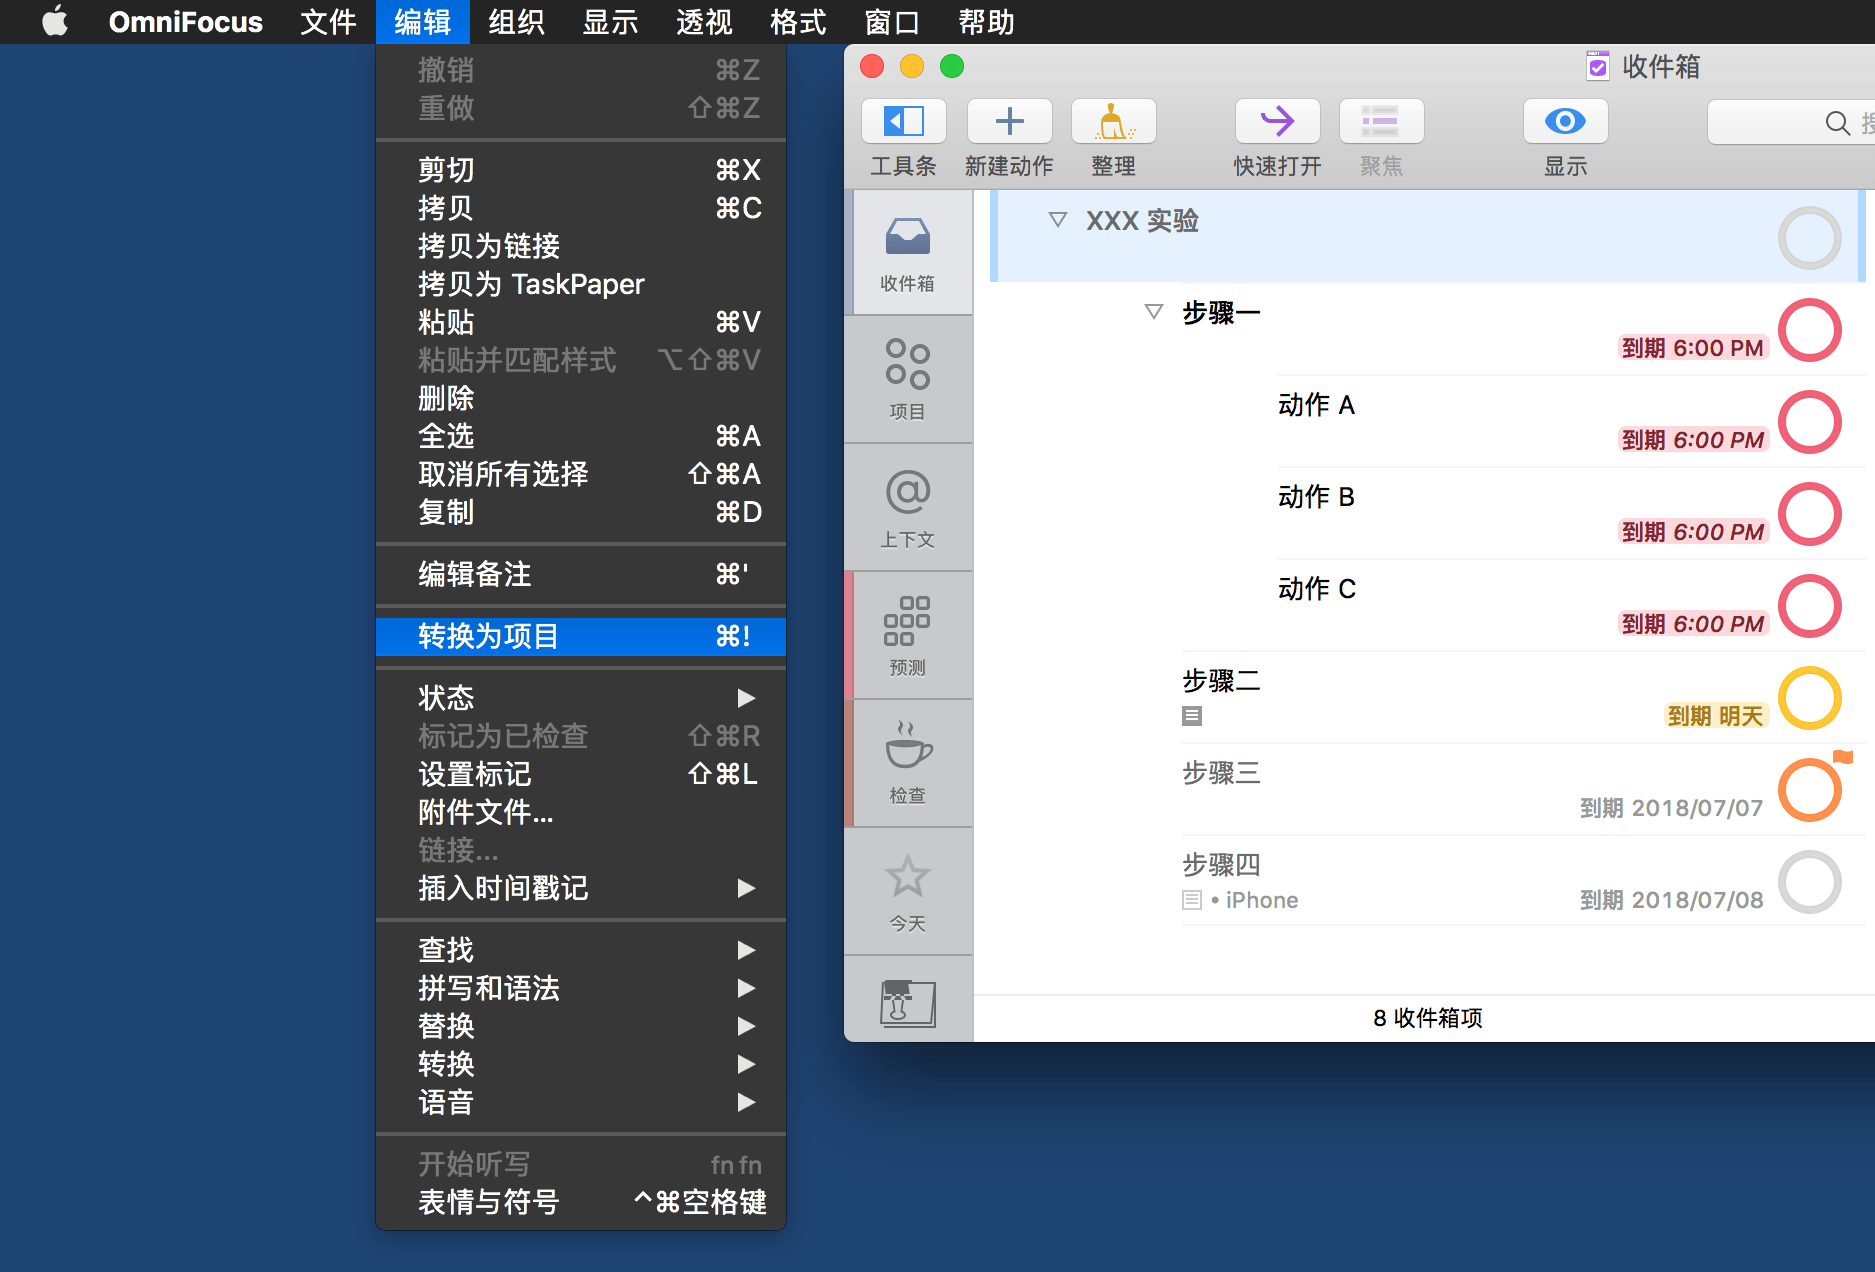Select 拷贝为 TaskPaper menu item
This screenshot has width=1875, height=1272.
pos(581,284)
